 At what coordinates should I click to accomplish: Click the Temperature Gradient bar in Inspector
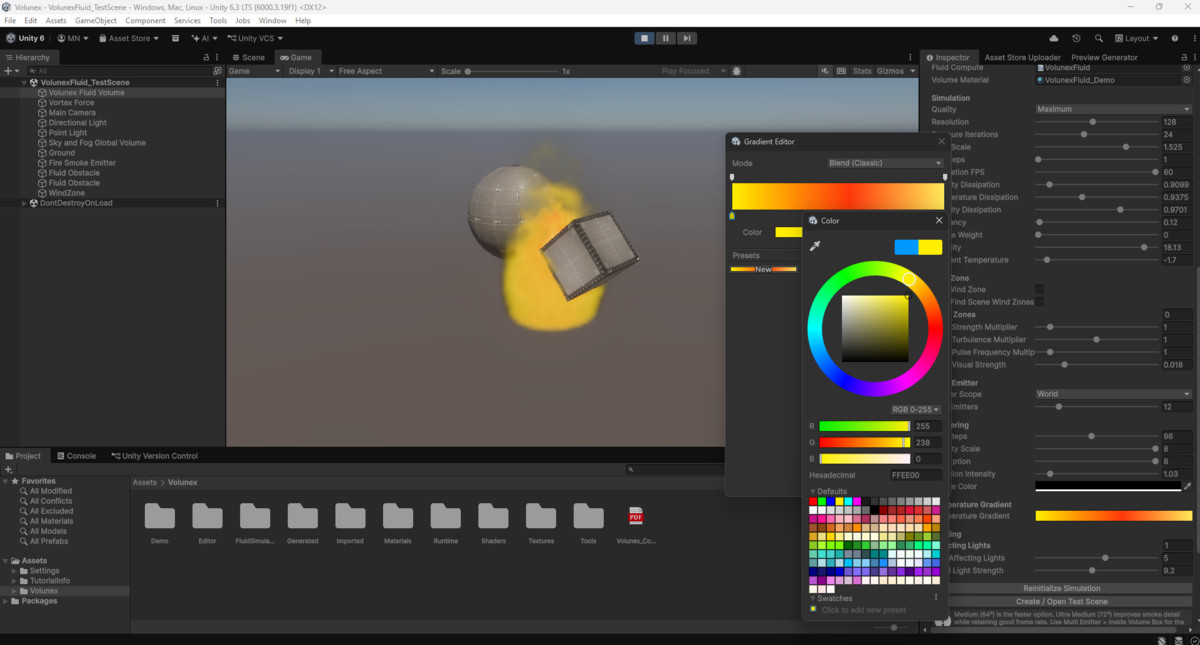pyautogui.click(x=1113, y=516)
